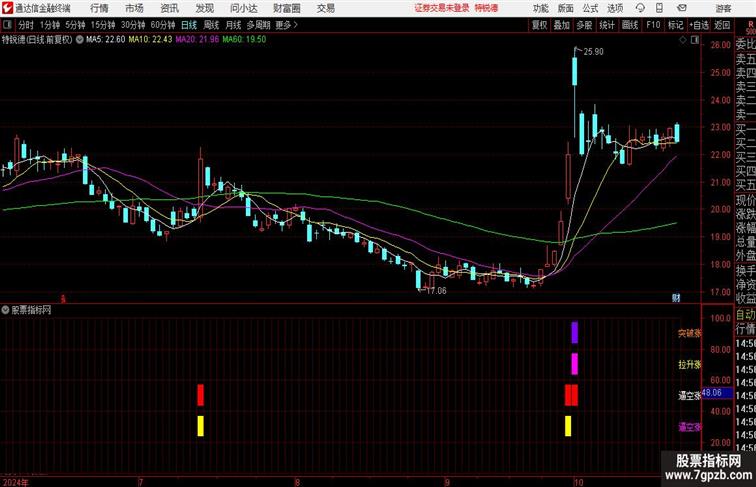Open the customer service headset icon
Screen dimensions: 756x487
(640, 8)
